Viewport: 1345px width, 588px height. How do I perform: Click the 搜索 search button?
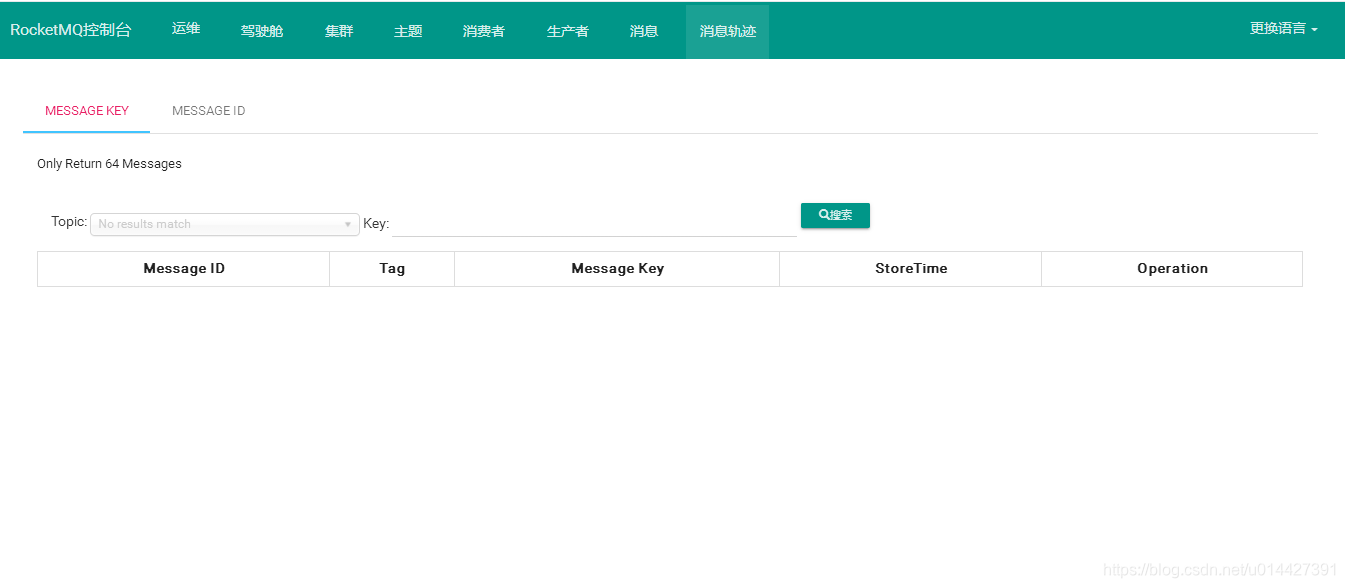point(835,215)
